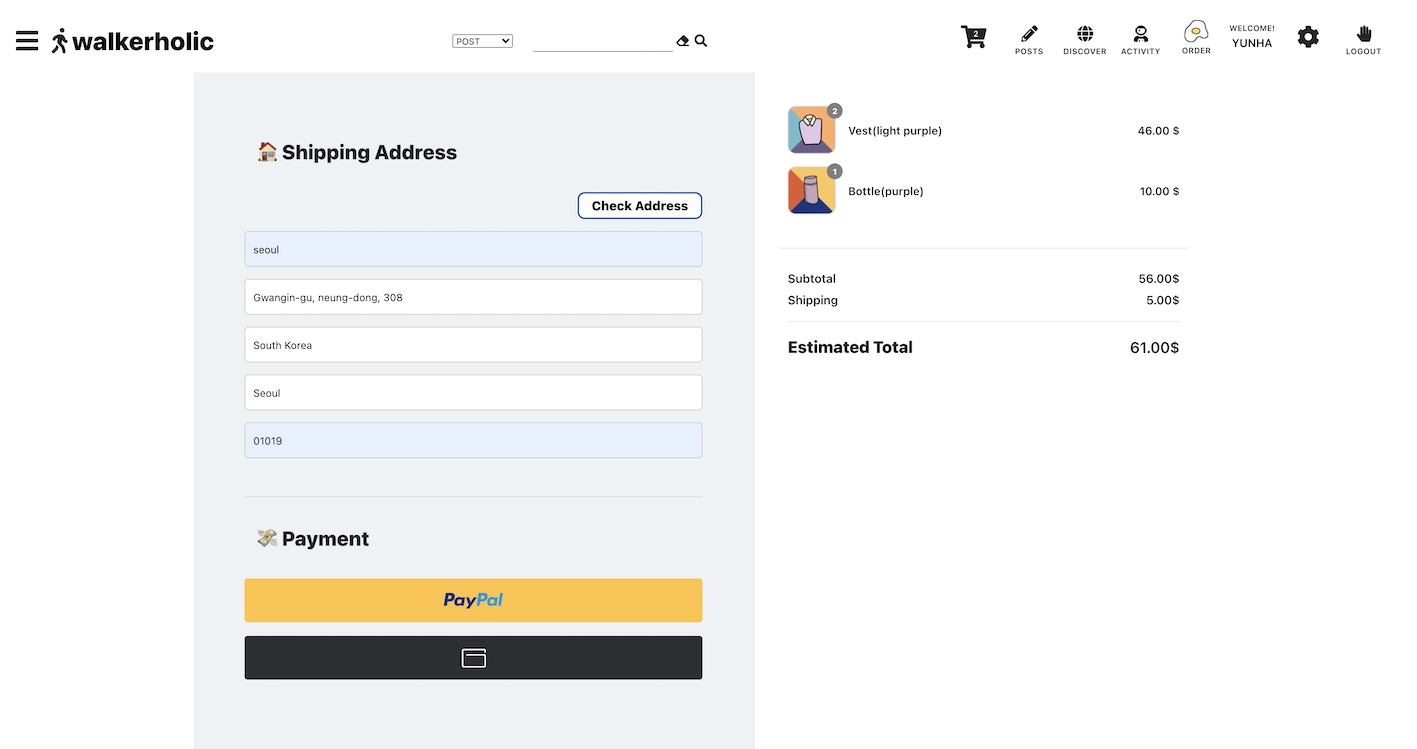Click the Bottle(purple) product thumbnail
This screenshot has width=1417, height=749.
pyautogui.click(x=812, y=190)
